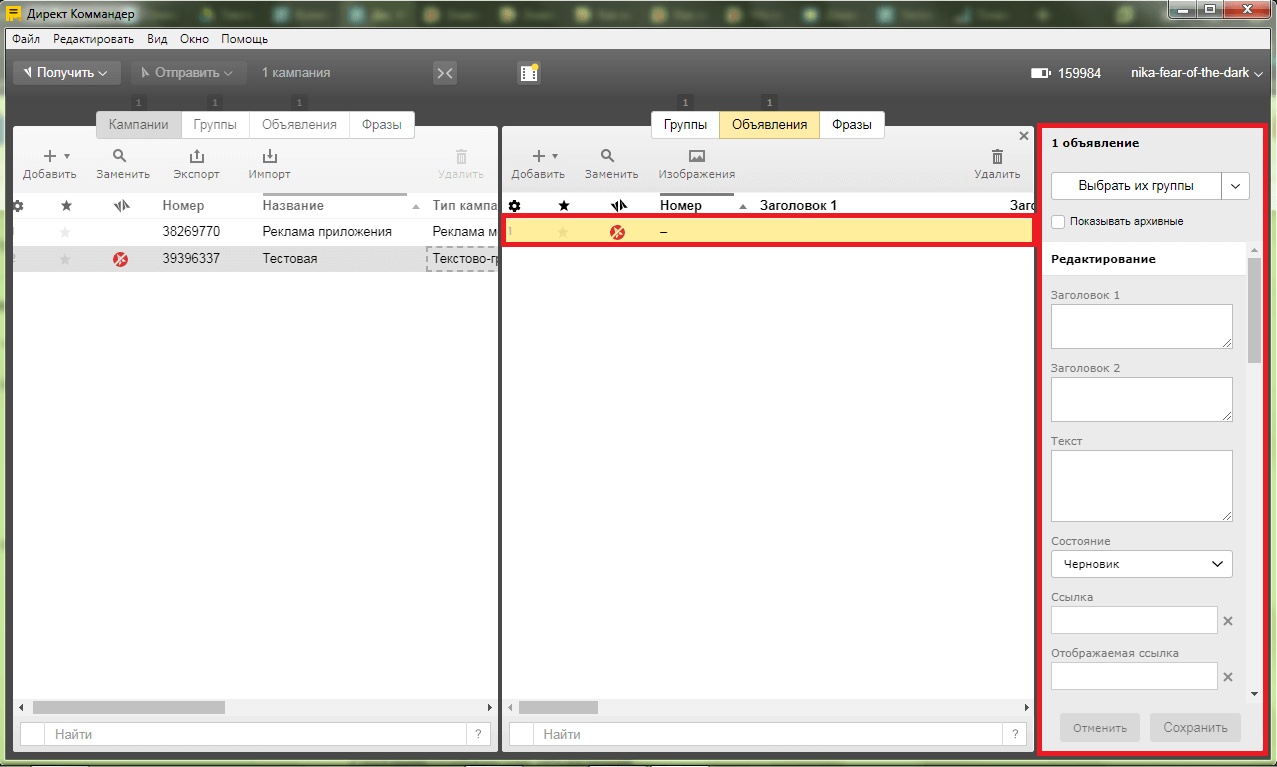Toggle star on the selected ad row
This screenshot has height=767, width=1277.
[564, 232]
